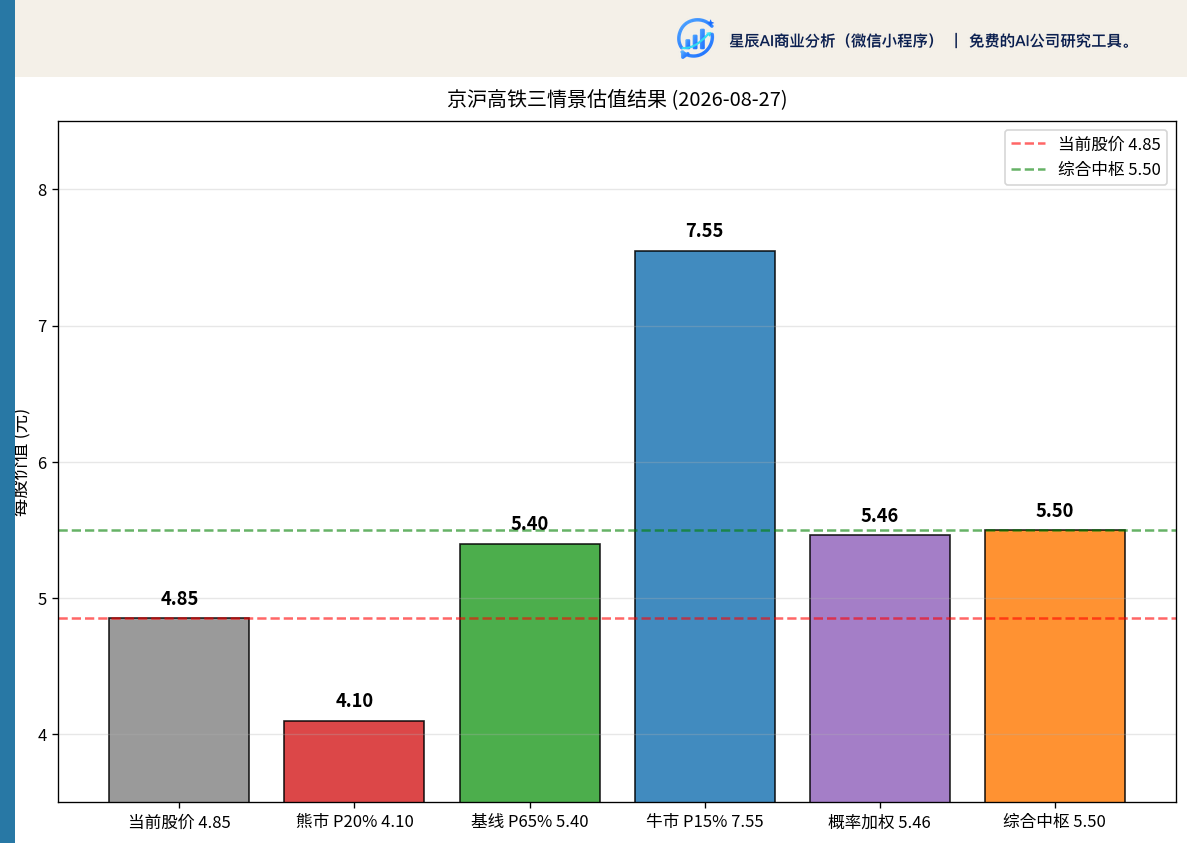The height and width of the screenshot is (843, 1187).
Task: Click the 当前股价 4.85 legend entry
Action: pos(1086,144)
